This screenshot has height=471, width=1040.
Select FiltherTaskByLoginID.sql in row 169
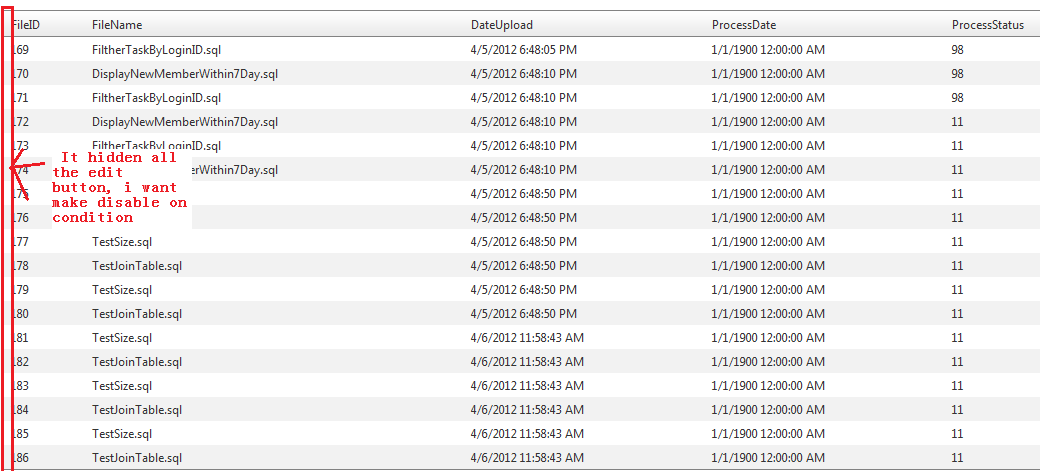point(156,49)
